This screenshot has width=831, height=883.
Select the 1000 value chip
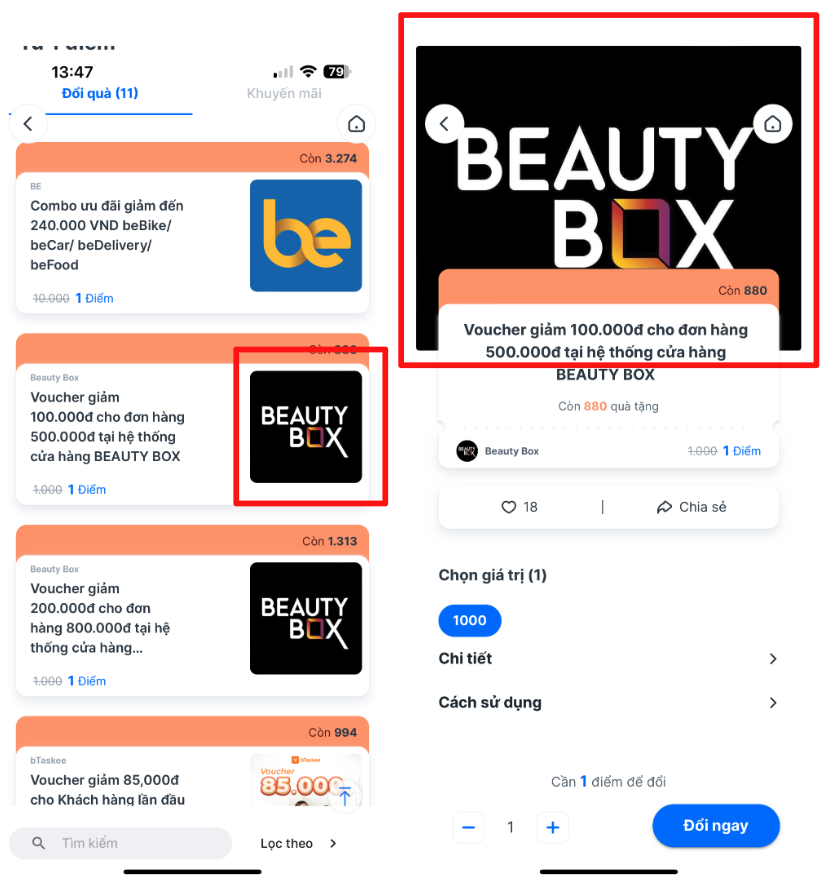470,621
